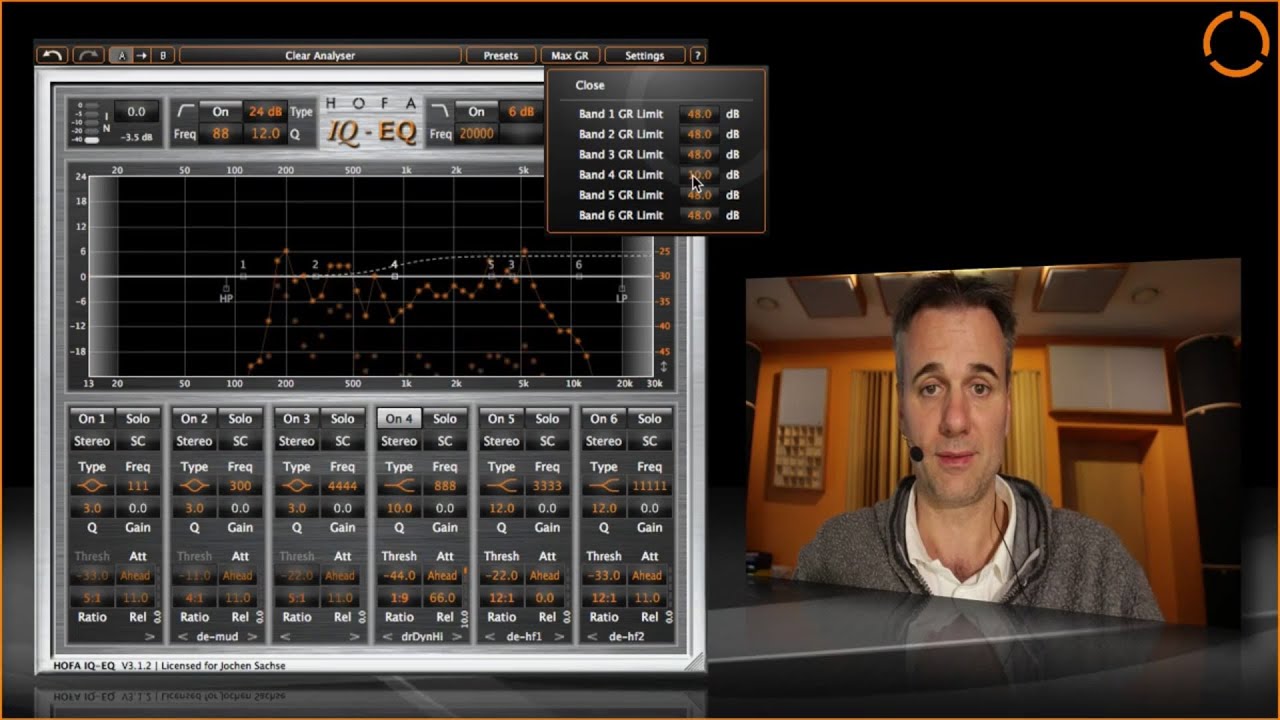The width and height of the screenshot is (1280, 720).
Task: Select band 1 node in the EQ graph
Action: 243,275
